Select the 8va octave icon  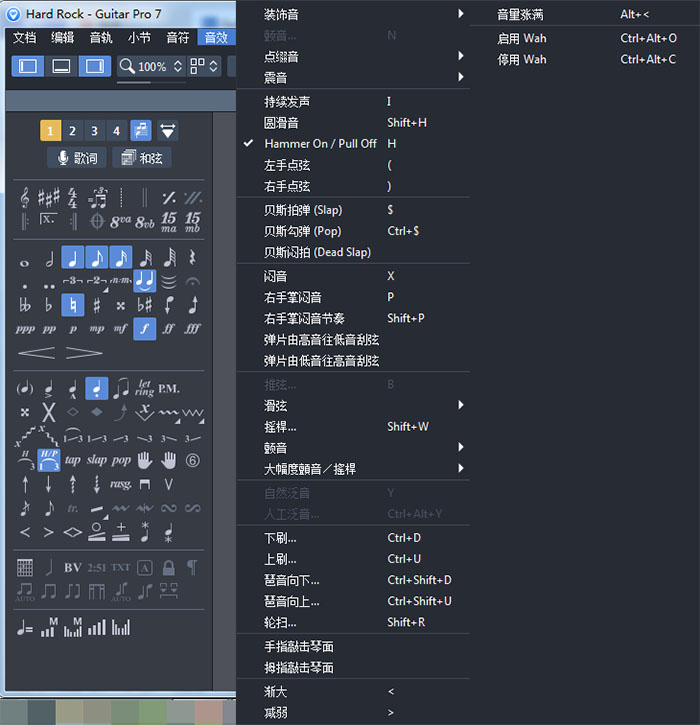(x=120, y=222)
